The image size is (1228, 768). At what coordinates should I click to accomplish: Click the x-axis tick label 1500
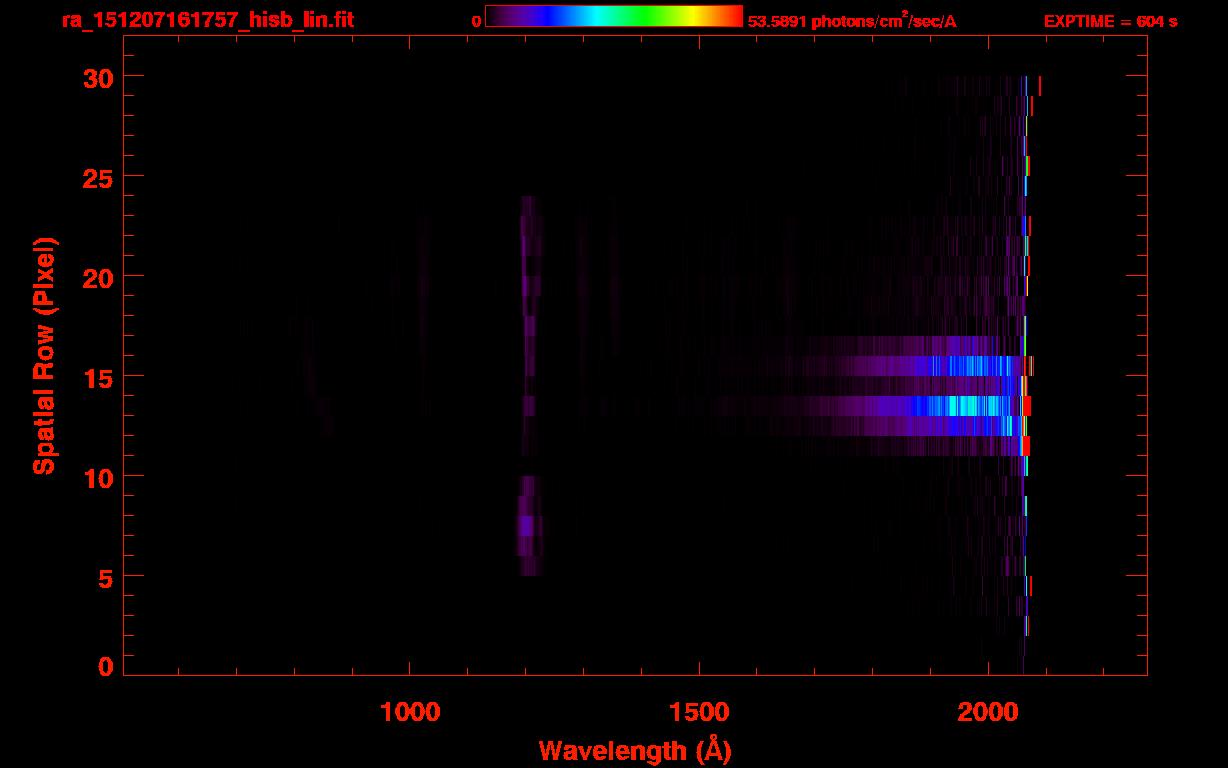click(699, 712)
